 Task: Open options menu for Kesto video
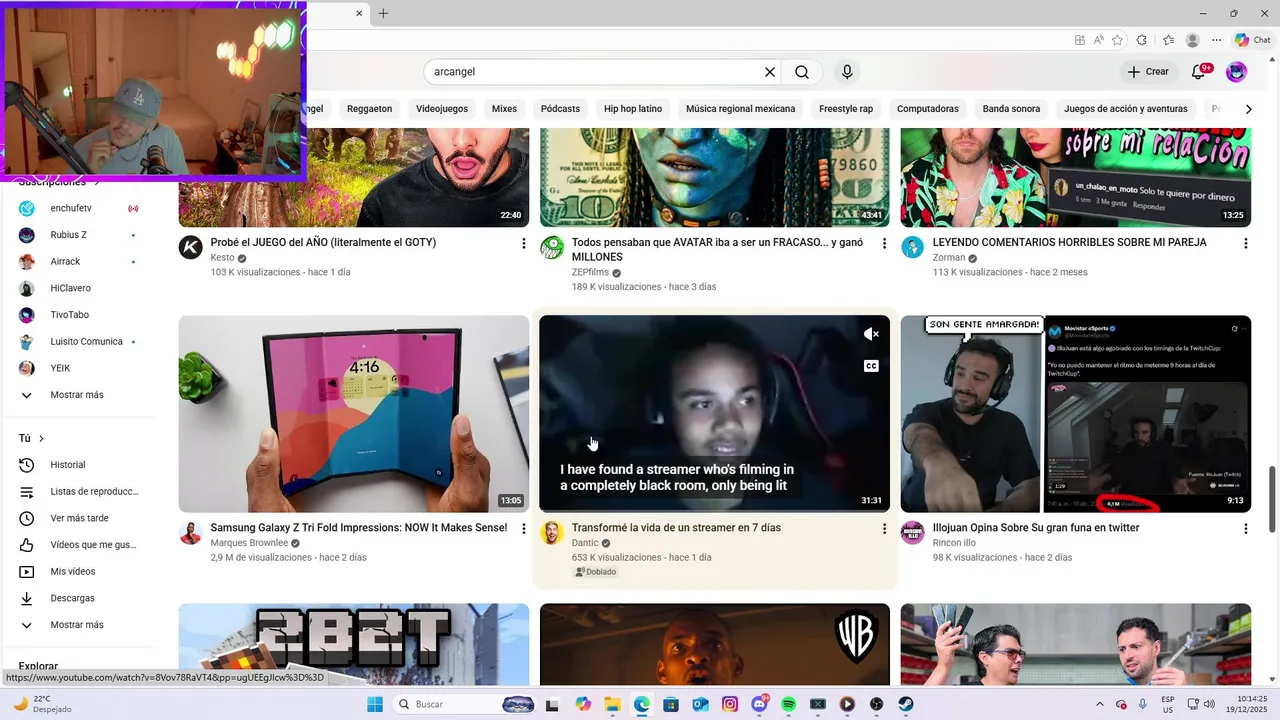coord(523,243)
